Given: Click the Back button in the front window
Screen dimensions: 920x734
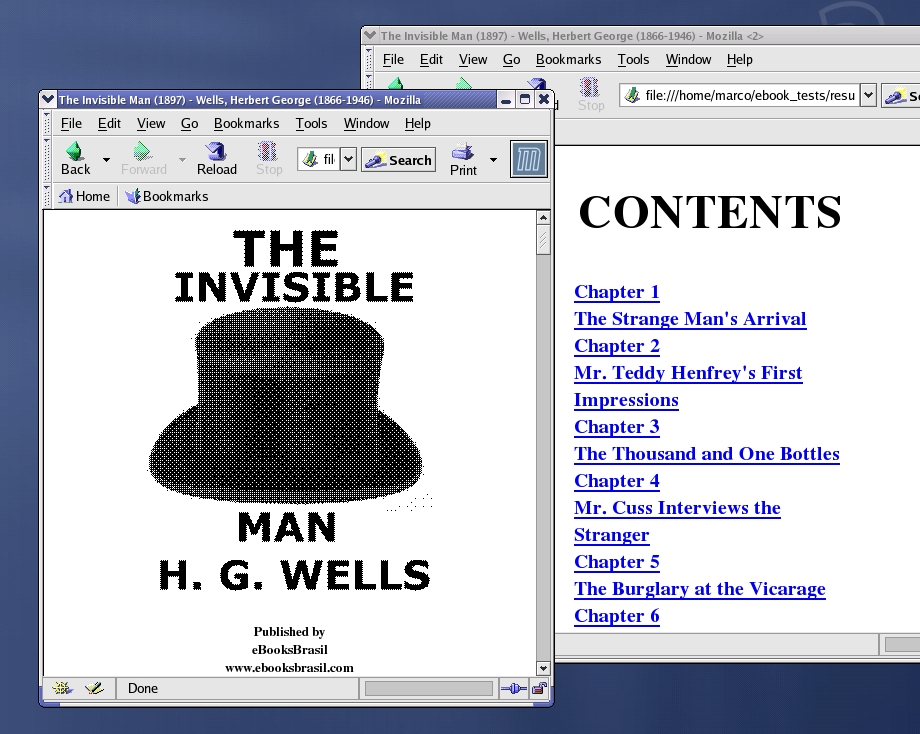Looking at the screenshot, I should coord(75,158).
